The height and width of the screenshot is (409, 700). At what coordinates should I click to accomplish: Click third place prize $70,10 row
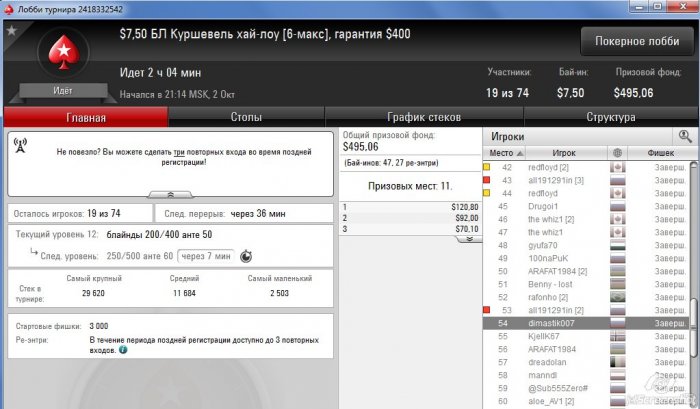[x=410, y=229]
